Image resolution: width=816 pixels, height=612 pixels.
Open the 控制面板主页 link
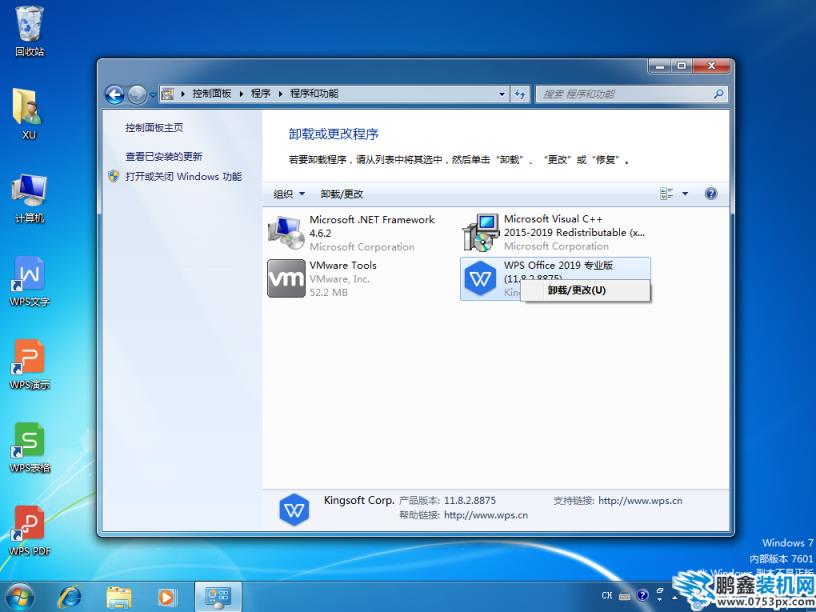[x=154, y=128]
